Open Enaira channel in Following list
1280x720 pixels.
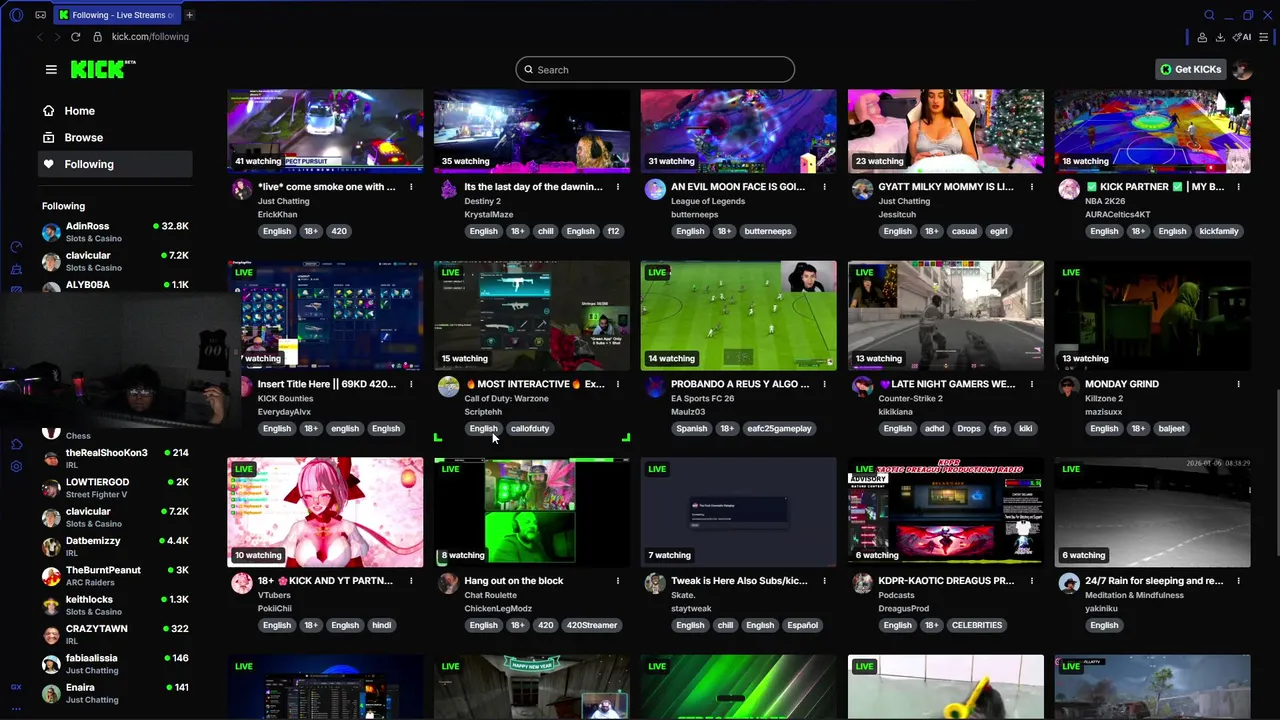pos(115,693)
